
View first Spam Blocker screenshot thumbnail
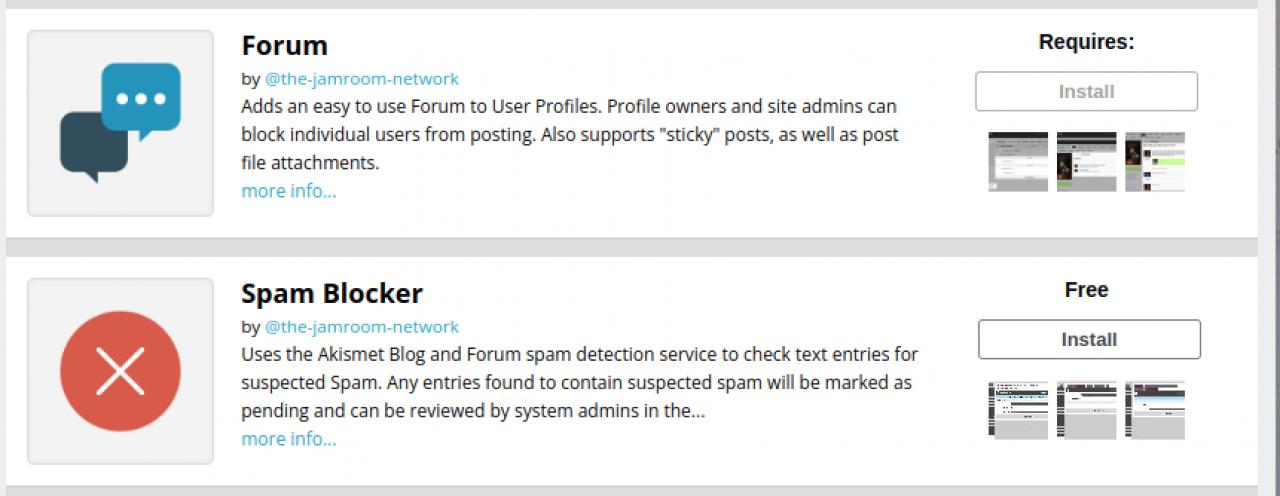tap(1018, 410)
